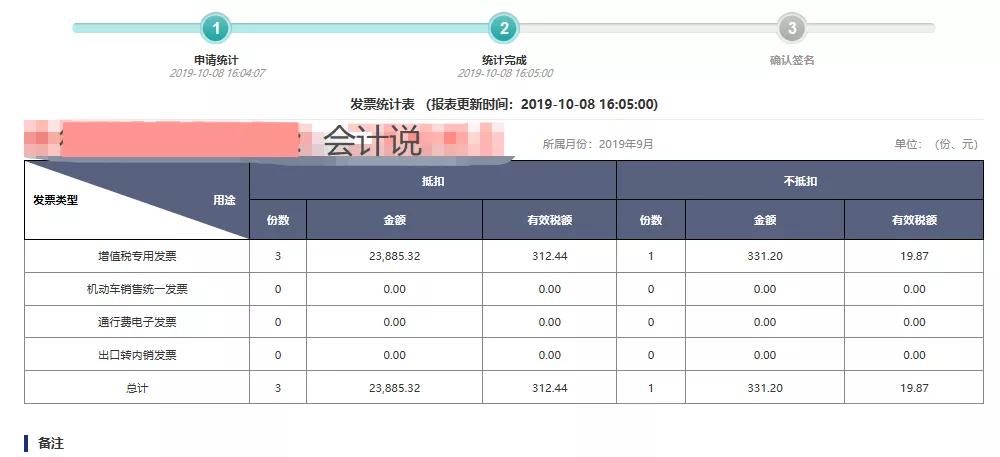Select the 机动车销售统一发票 row label
Viewport: 1000px width, 457px height.
137,289
